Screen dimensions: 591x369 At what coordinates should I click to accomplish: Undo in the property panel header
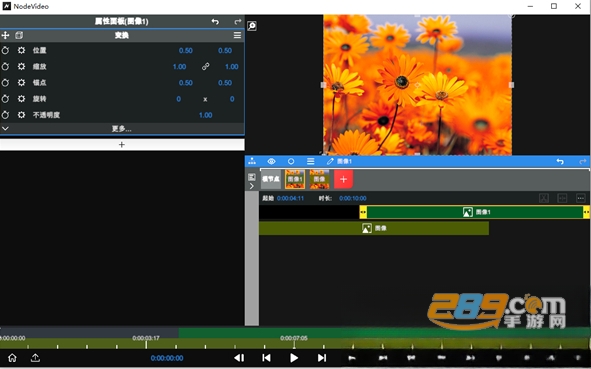coord(215,21)
